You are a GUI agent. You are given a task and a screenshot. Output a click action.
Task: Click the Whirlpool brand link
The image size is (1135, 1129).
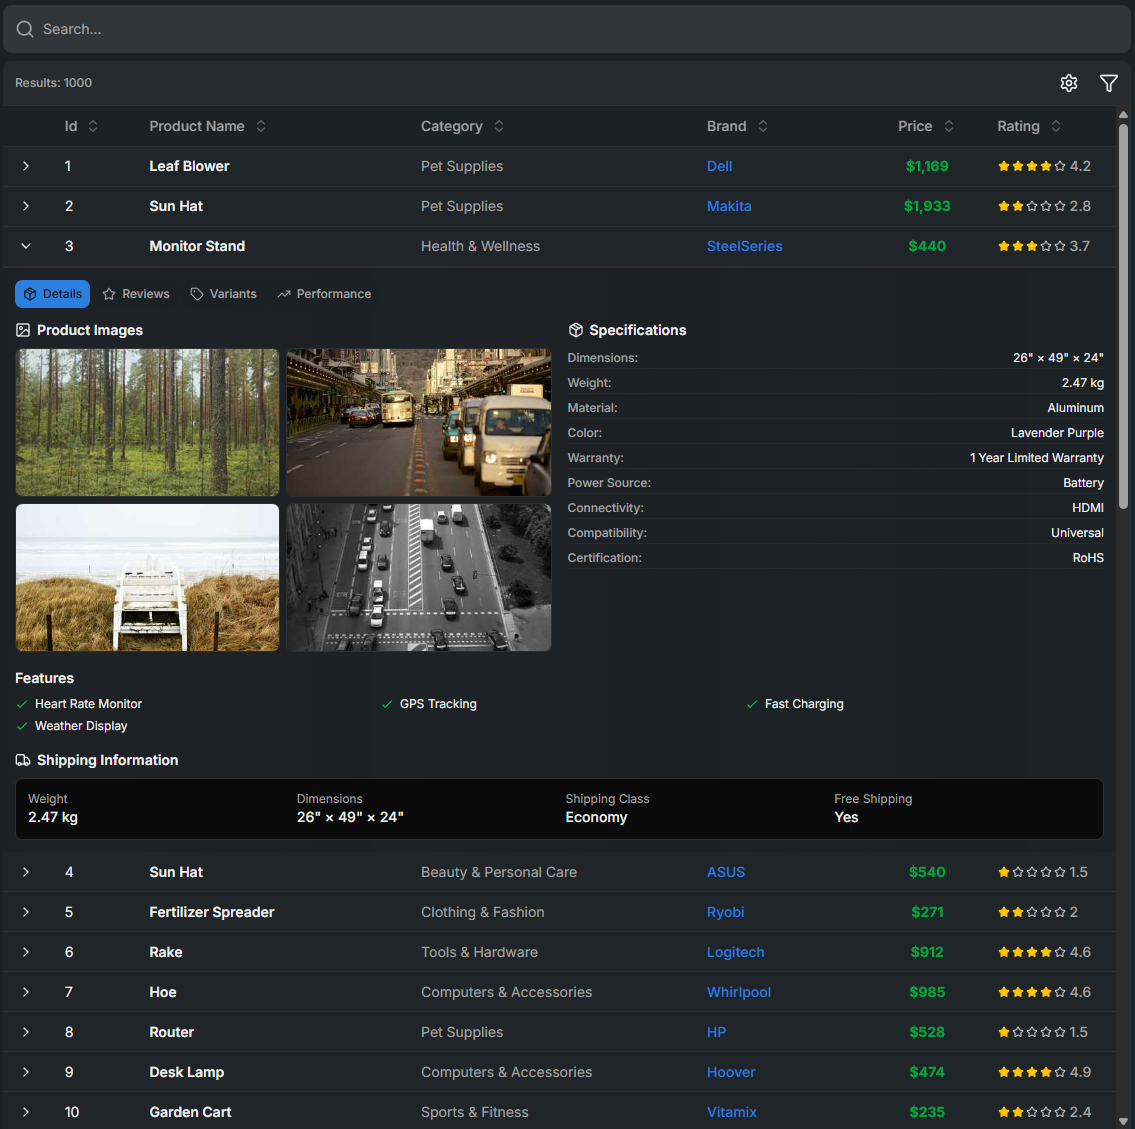click(738, 992)
